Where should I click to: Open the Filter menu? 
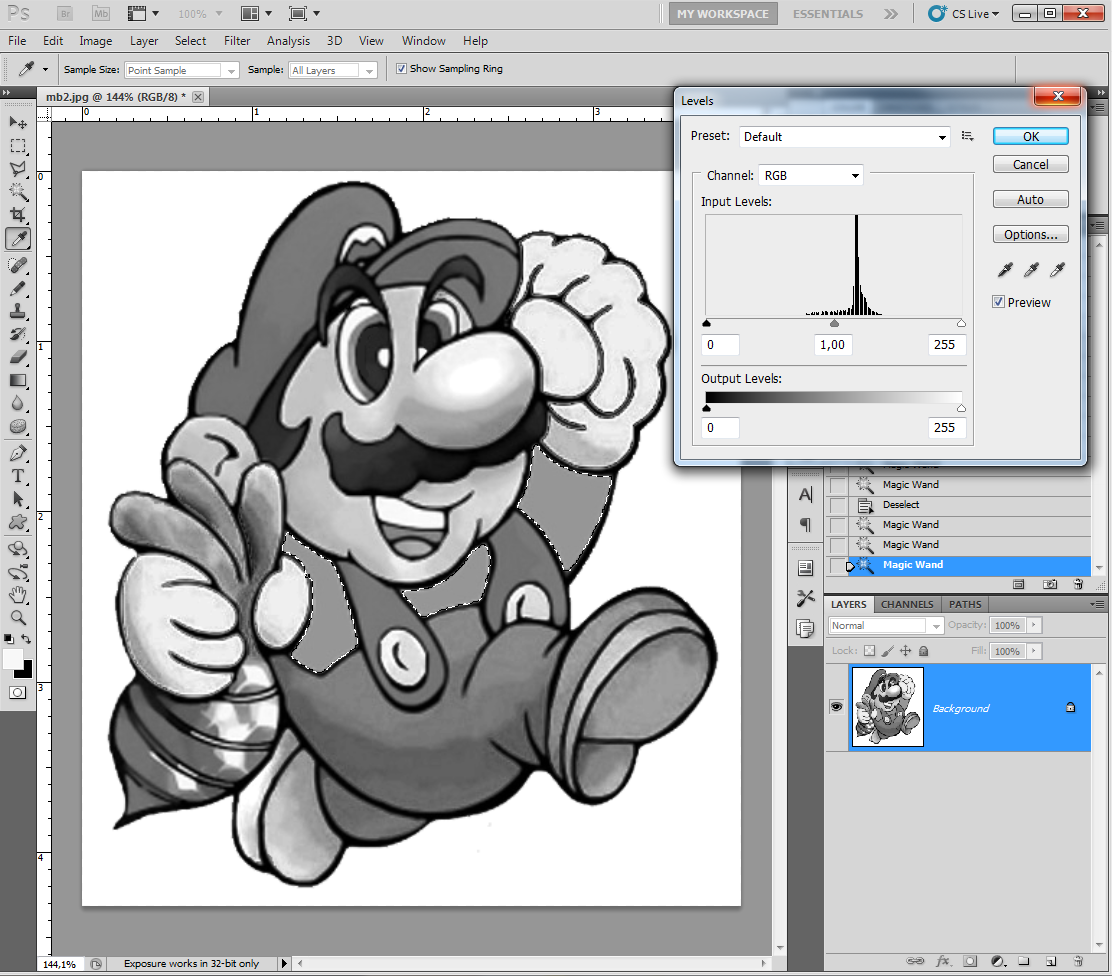tap(237, 41)
